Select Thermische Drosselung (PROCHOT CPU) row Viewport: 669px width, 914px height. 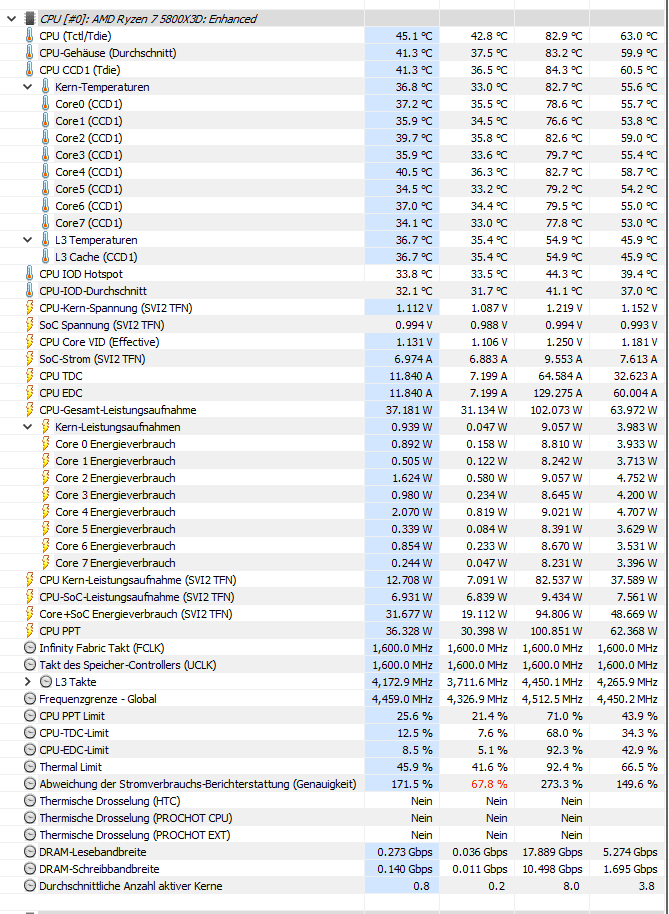pyautogui.click(x=334, y=818)
